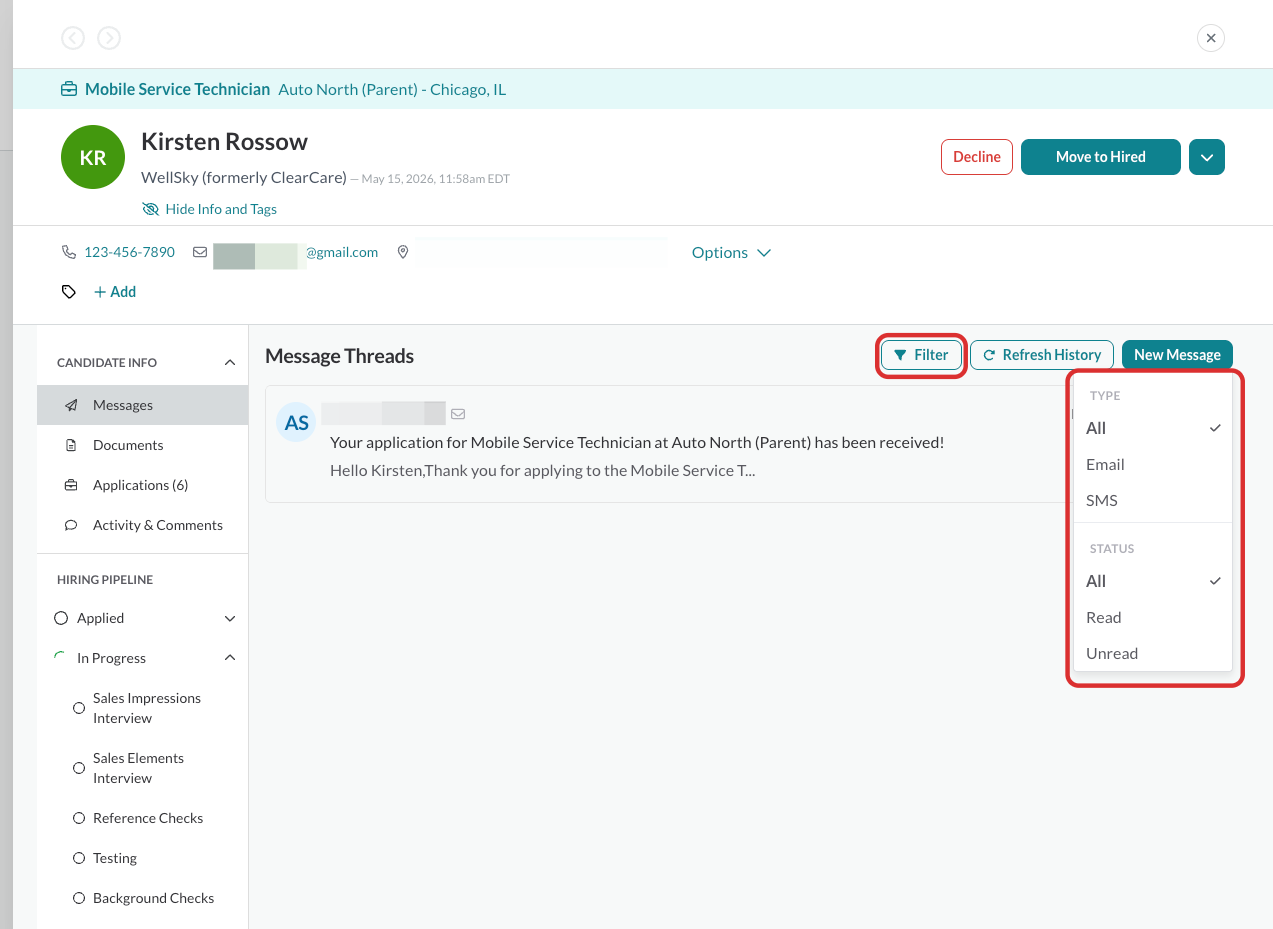Screen dimensions: 1273x929
Task: Click the gmail.com email address
Action: pos(341,252)
